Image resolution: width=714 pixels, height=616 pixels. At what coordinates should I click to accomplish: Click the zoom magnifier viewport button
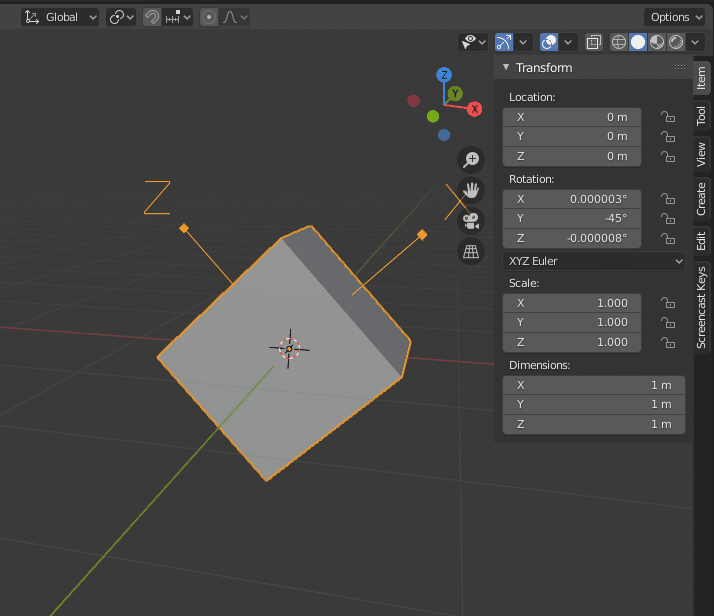tap(471, 160)
